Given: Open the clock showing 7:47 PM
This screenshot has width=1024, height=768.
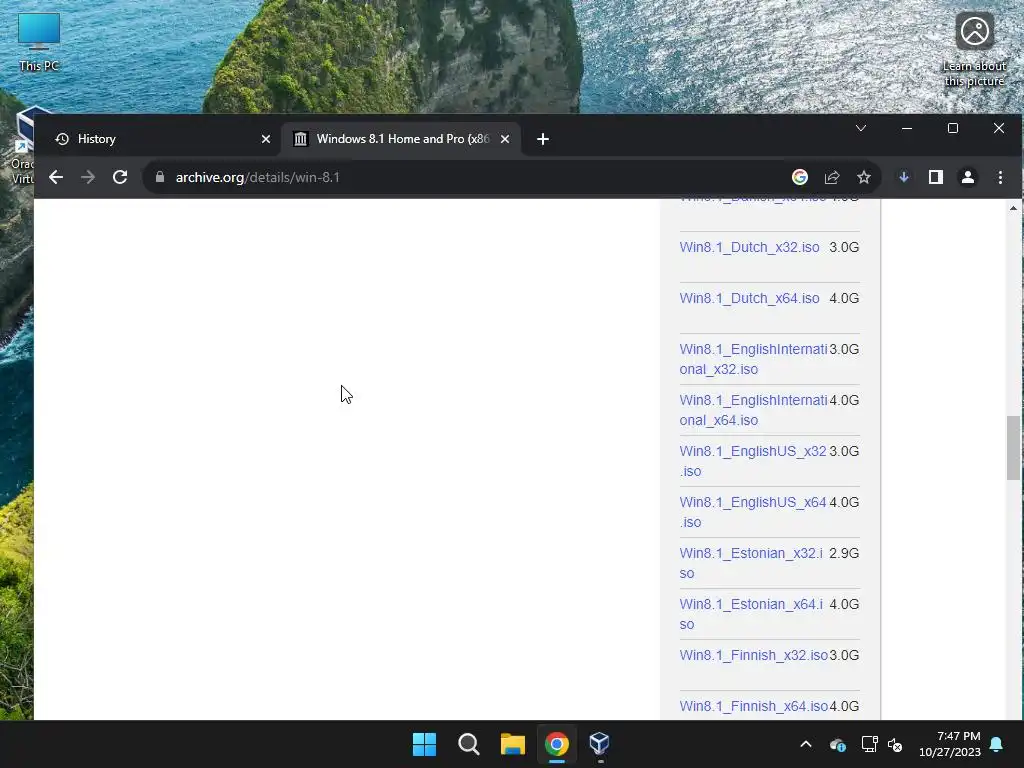Looking at the screenshot, I should [x=950, y=744].
